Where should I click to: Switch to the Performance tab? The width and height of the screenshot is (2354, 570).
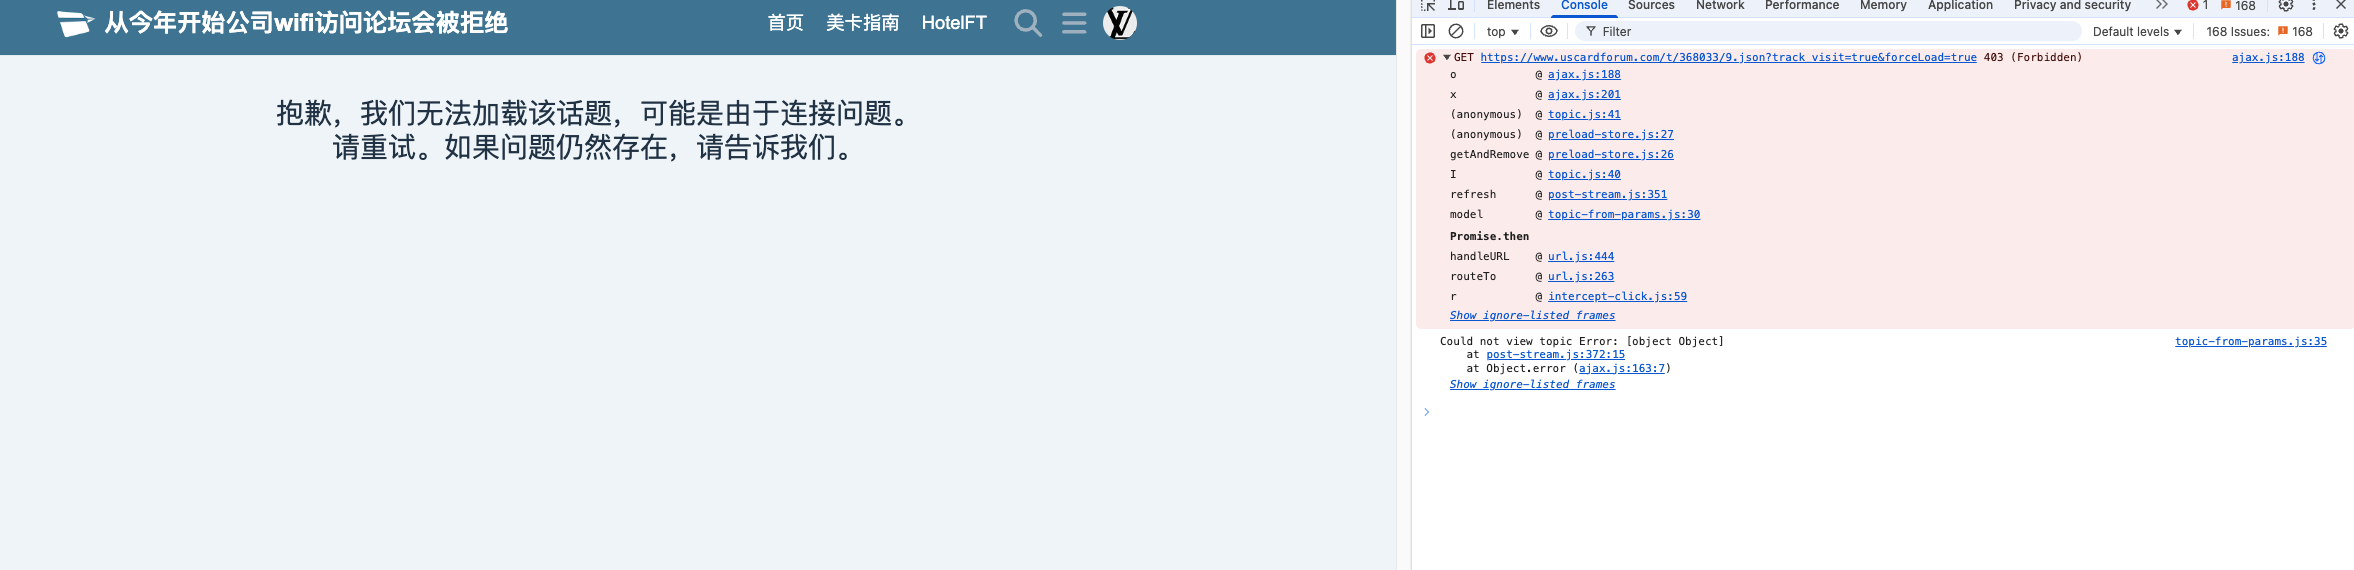tap(1802, 5)
